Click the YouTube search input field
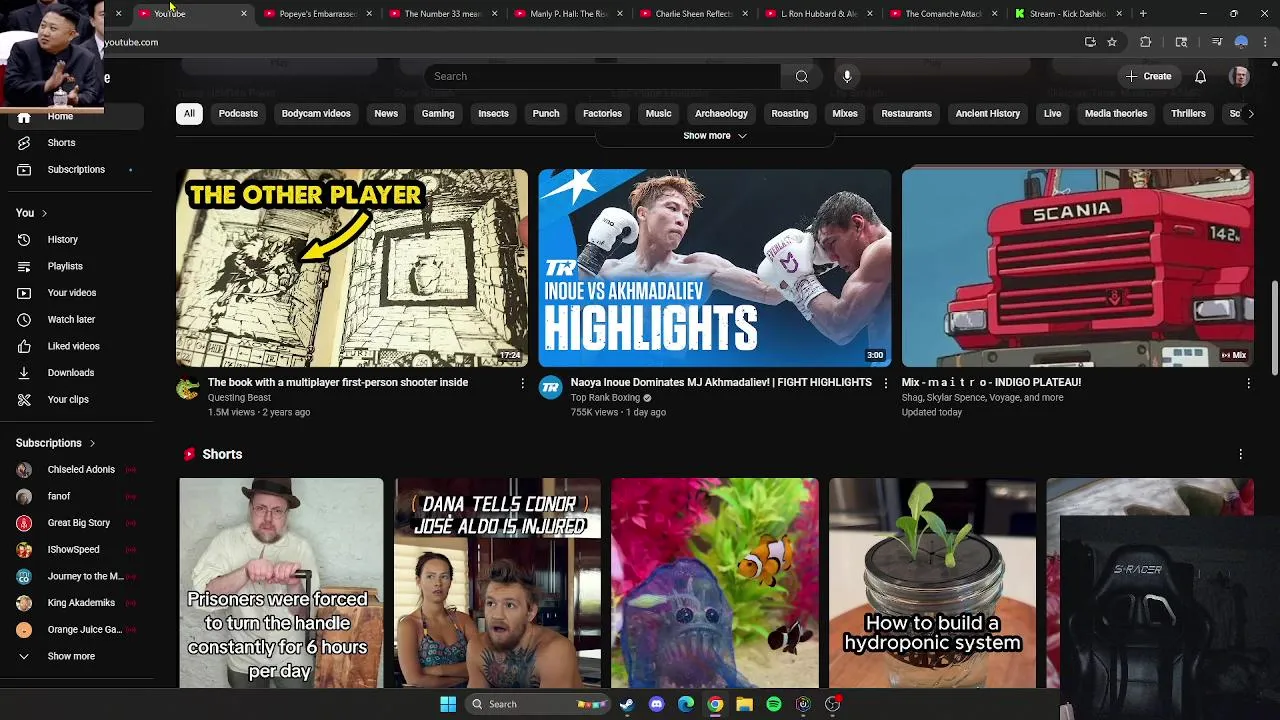 tap(602, 76)
